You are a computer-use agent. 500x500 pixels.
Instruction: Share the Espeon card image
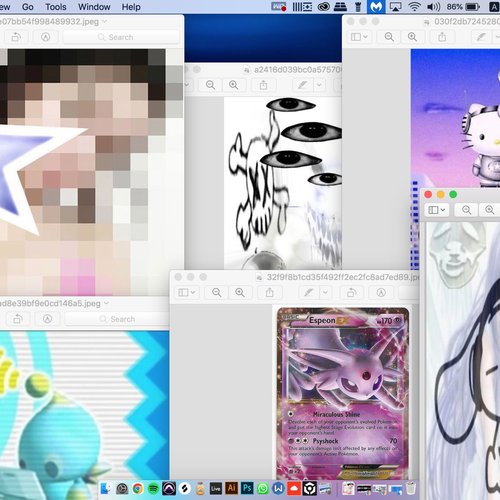(x=269, y=293)
